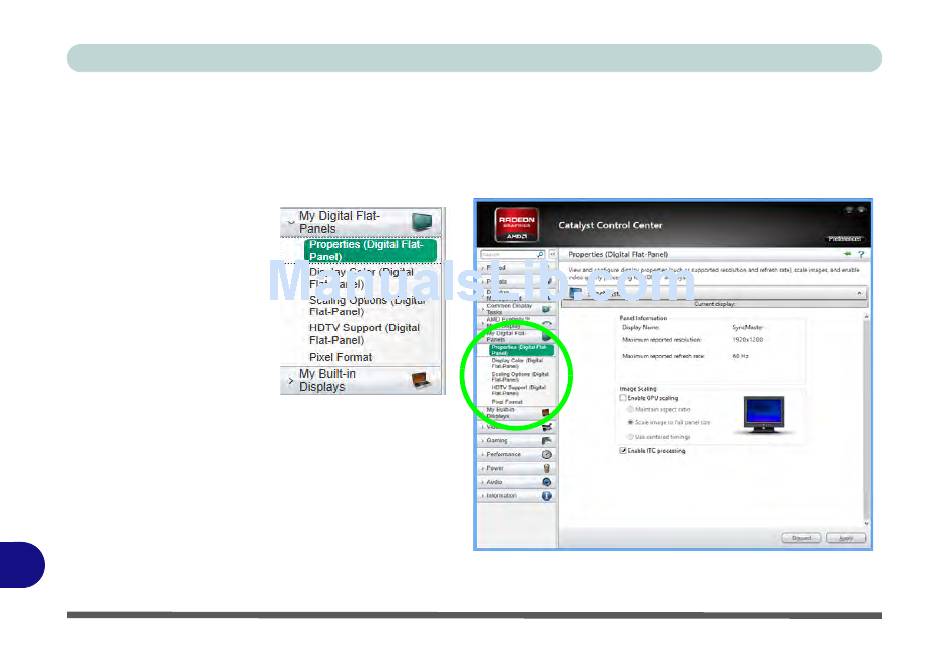Uncheck Enable ITC processing
Screen dimensions: 950x669
623,451
